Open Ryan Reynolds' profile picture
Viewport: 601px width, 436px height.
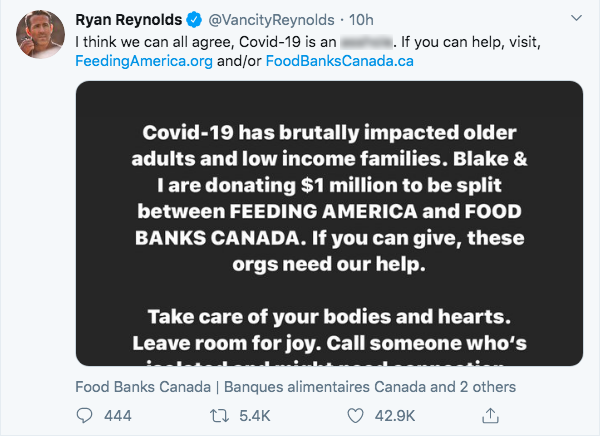coord(40,34)
